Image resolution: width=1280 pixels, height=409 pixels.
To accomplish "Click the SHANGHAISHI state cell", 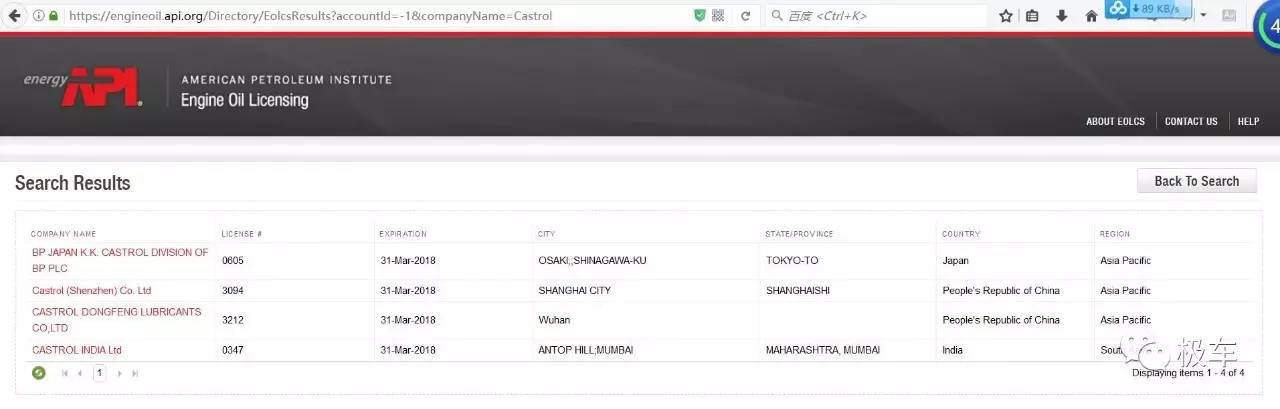I will point(798,291).
